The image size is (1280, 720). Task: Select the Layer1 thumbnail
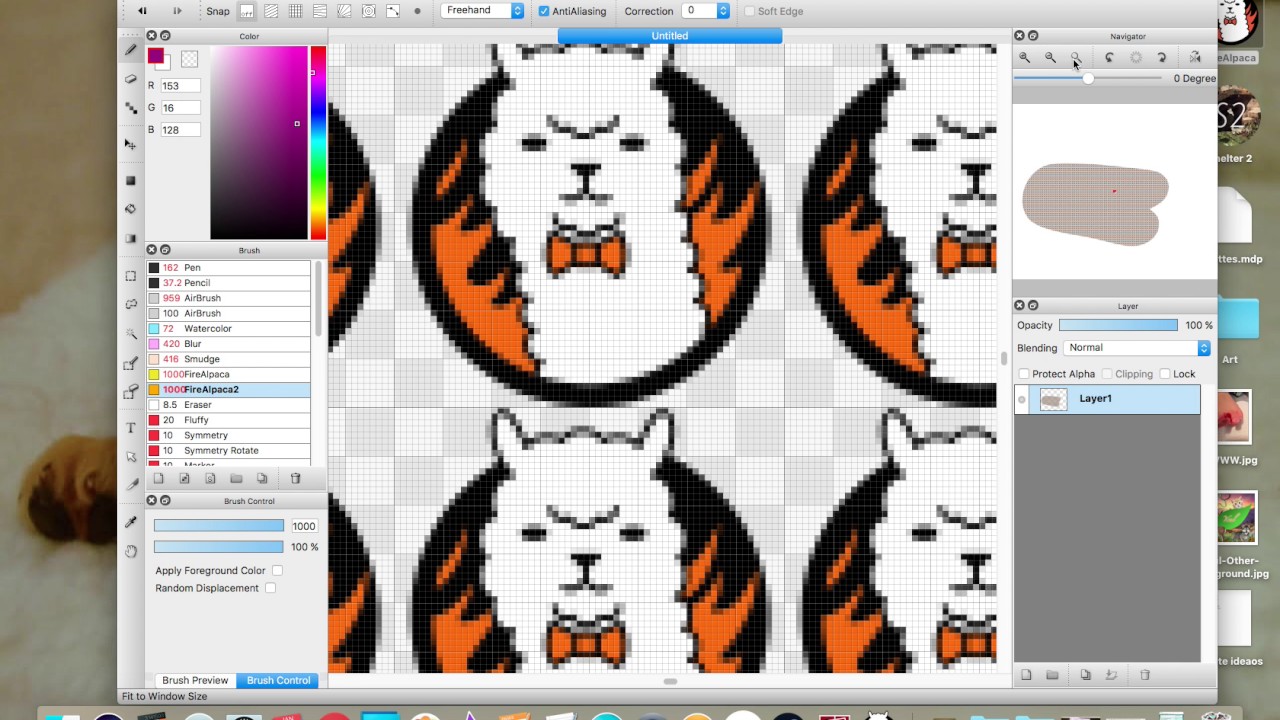click(x=1052, y=399)
